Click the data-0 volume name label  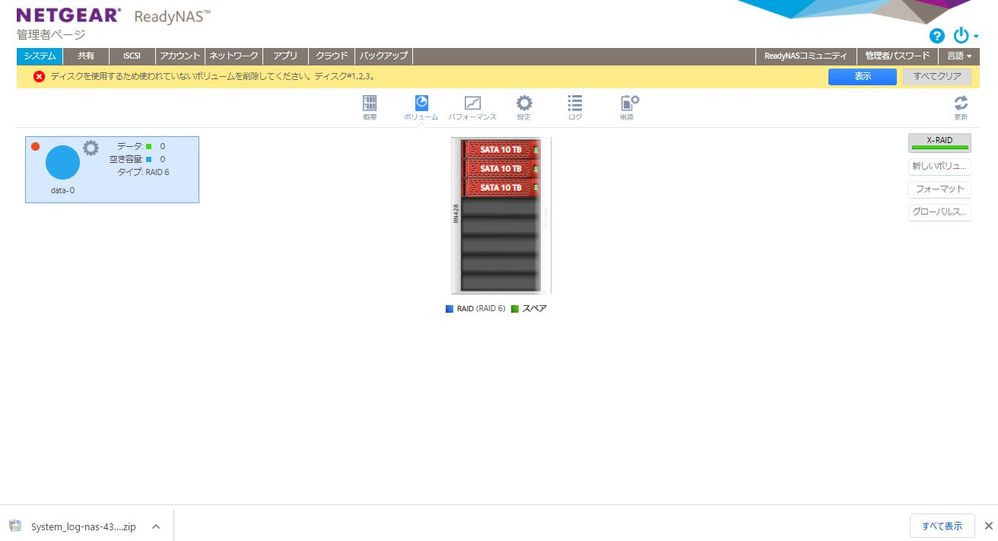click(62, 190)
